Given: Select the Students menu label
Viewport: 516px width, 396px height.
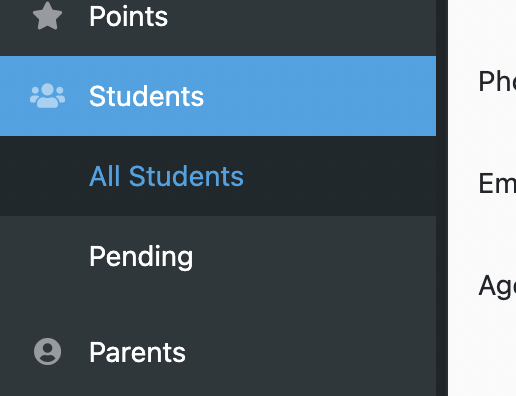Looking at the screenshot, I should click(x=146, y=96).
